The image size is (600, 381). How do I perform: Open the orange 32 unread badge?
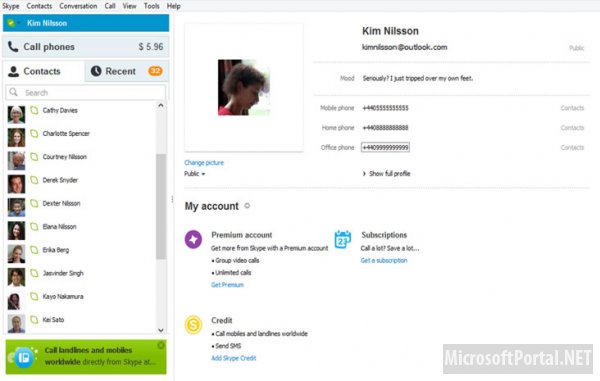(155, 71)
